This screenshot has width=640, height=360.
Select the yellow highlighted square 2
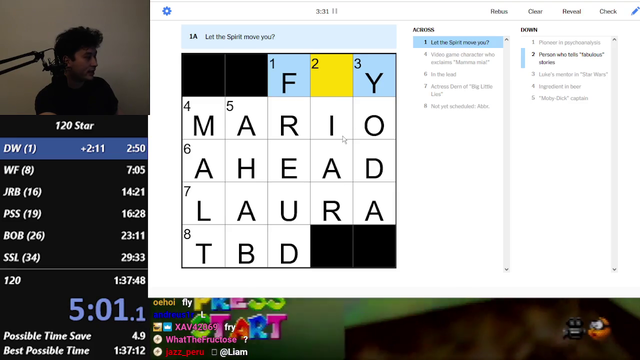331,76
